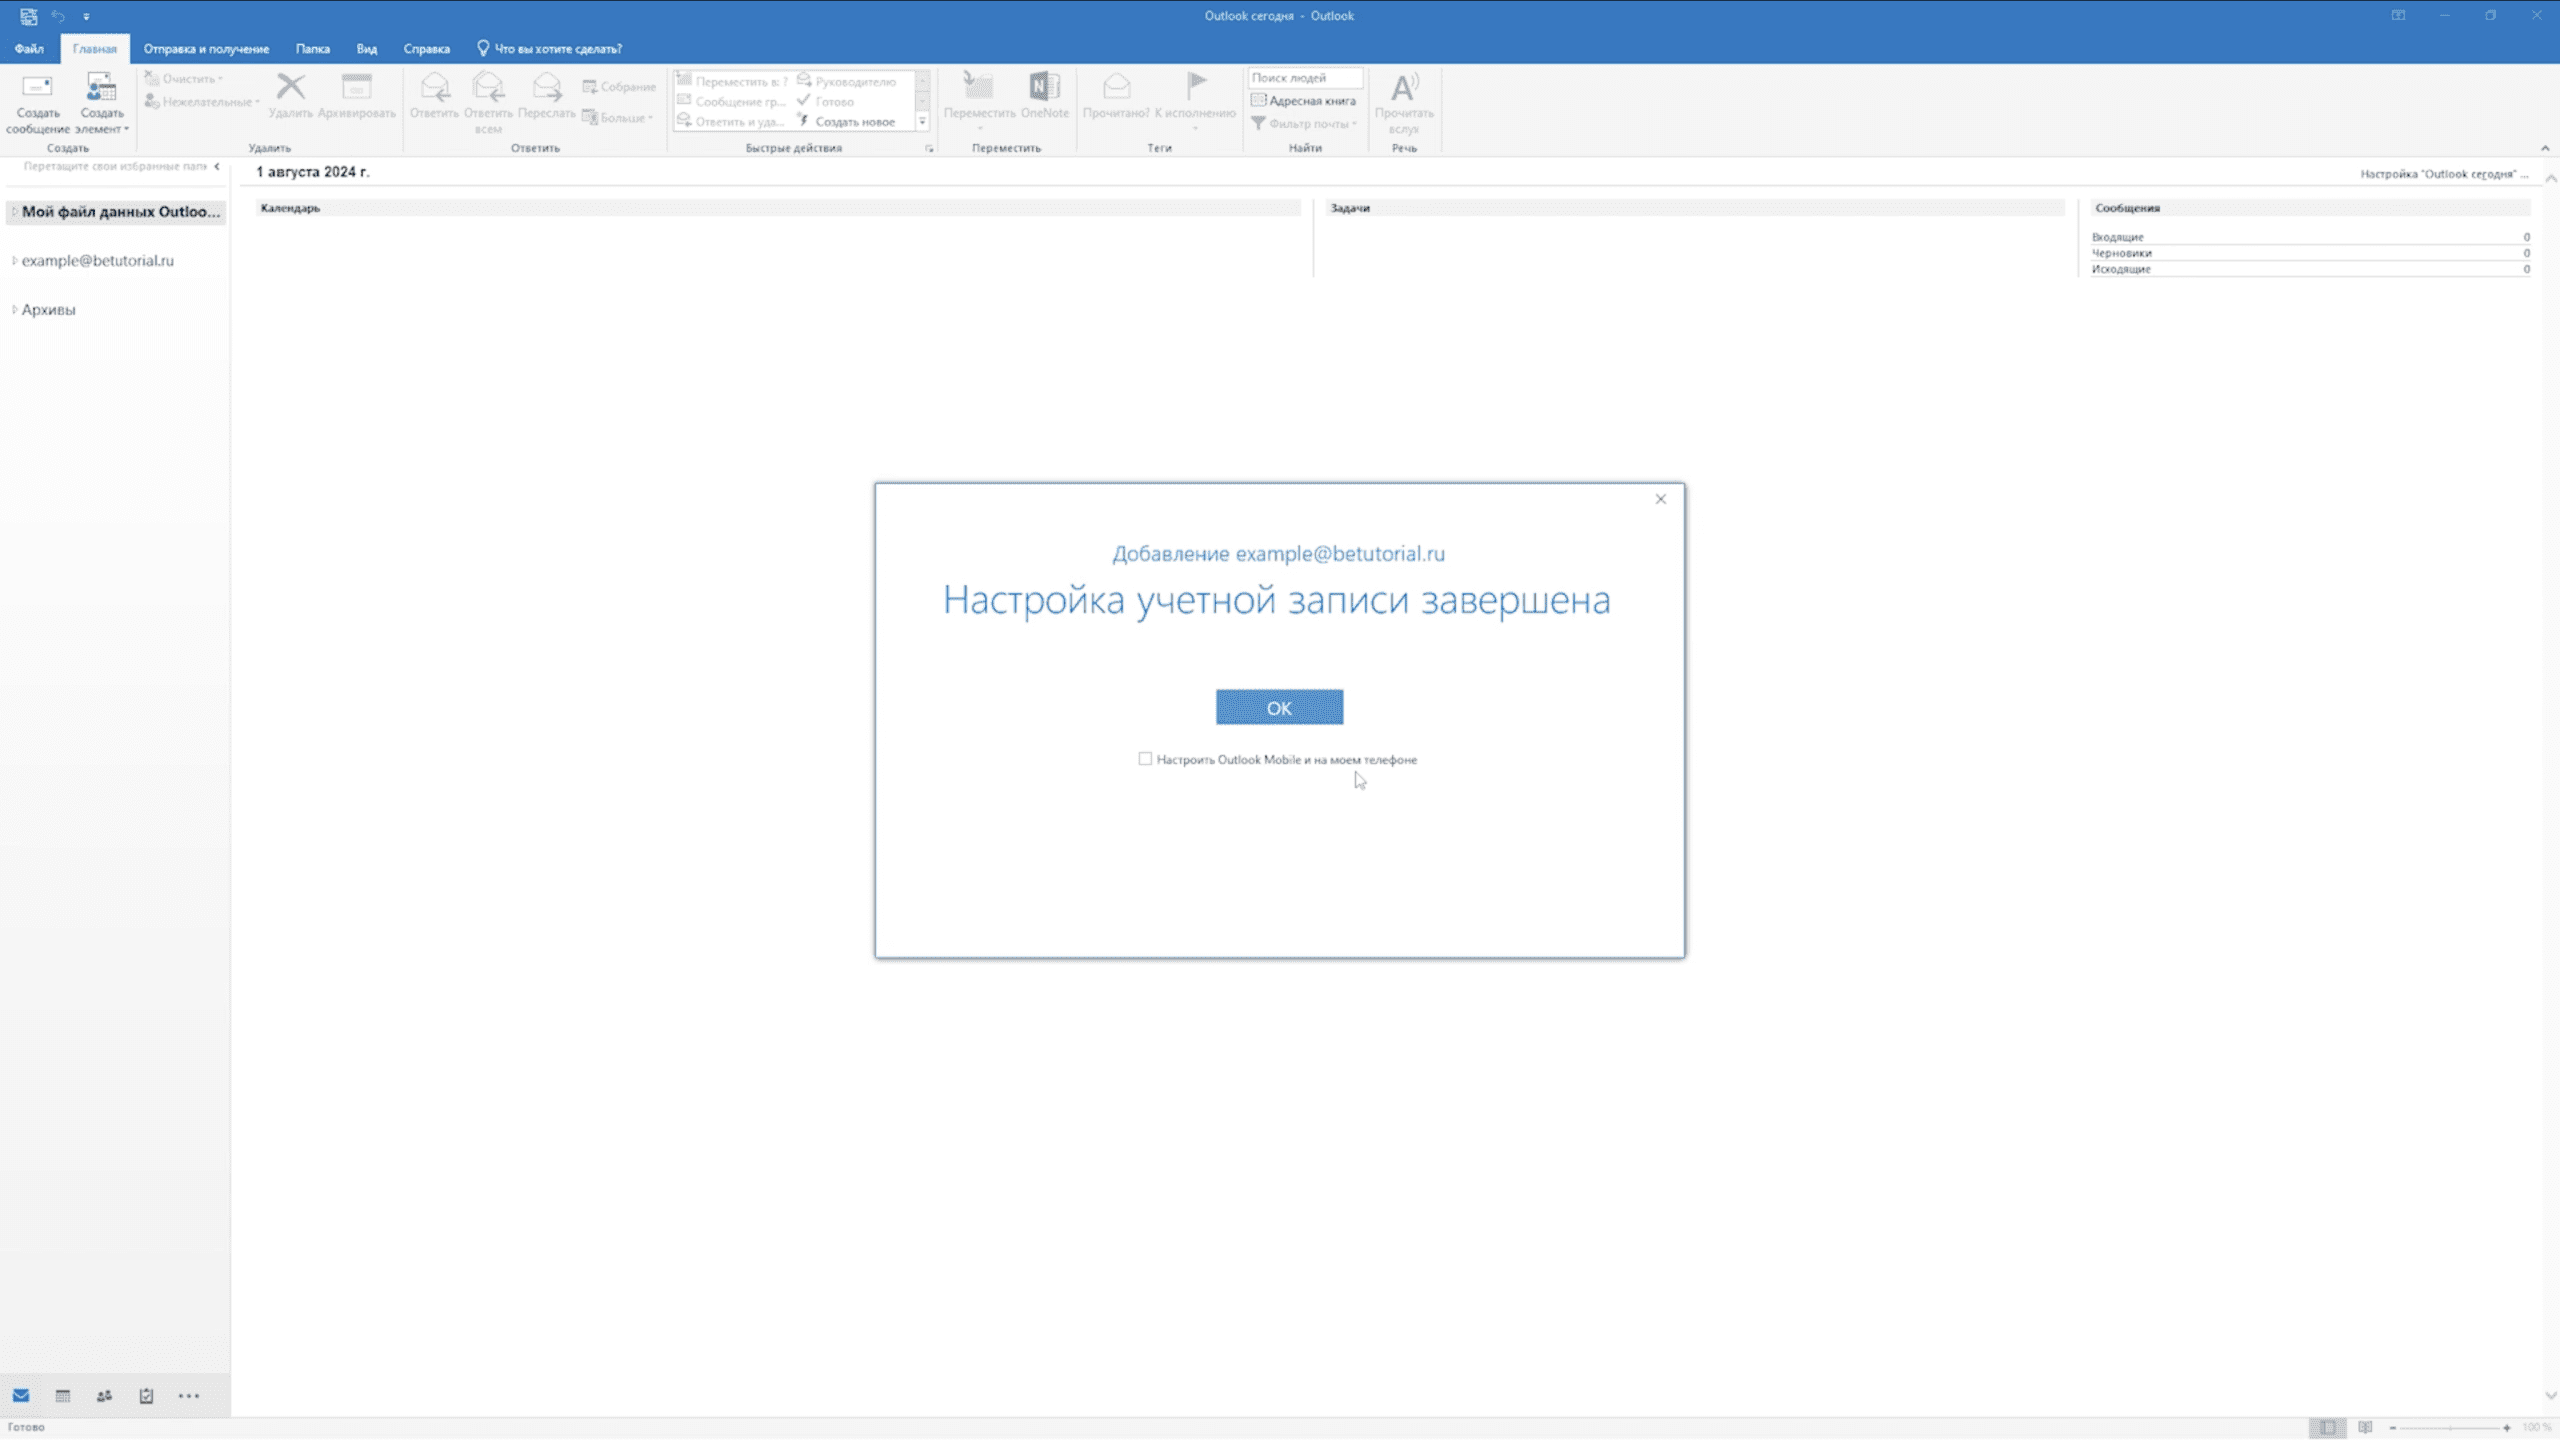2560x1440 pixels.
Task: Expand the example@betutorial.ru account tree
Action: pyautogui.click(x=14, y=261)
